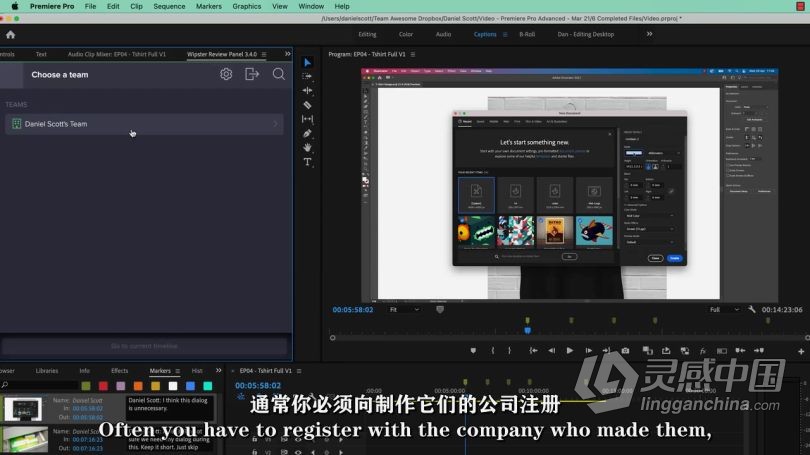Select Daniel Scott's Team
Viewport: 810px width, 455px height.
(144, 124)
